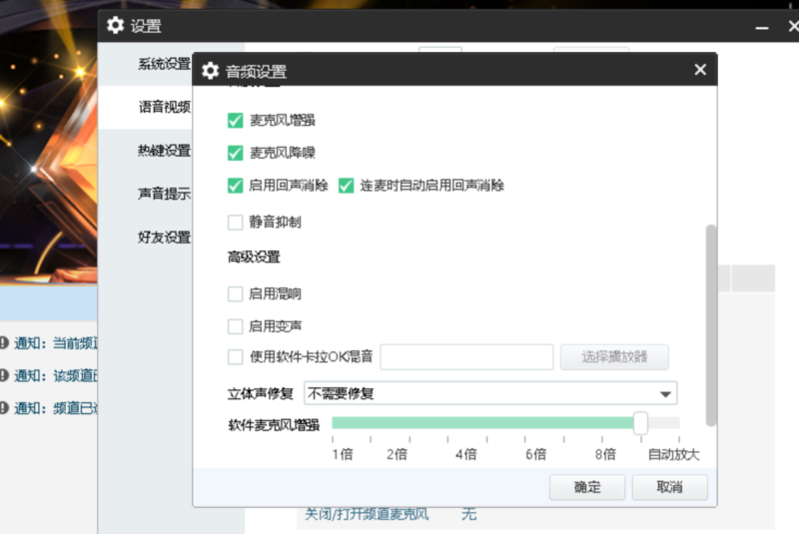Minimize the 设置 window
Image resolution: width=799 pixels, height=534 pixels.
pos(760,27)
